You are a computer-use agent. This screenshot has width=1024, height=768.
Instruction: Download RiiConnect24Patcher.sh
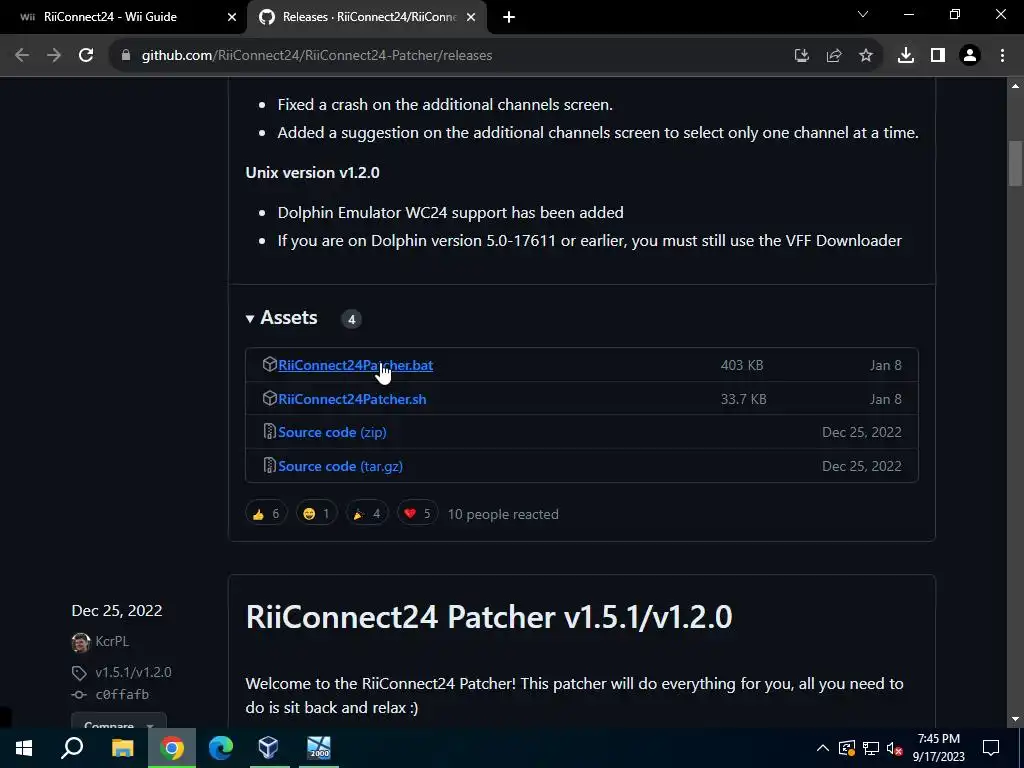point(352,399)
